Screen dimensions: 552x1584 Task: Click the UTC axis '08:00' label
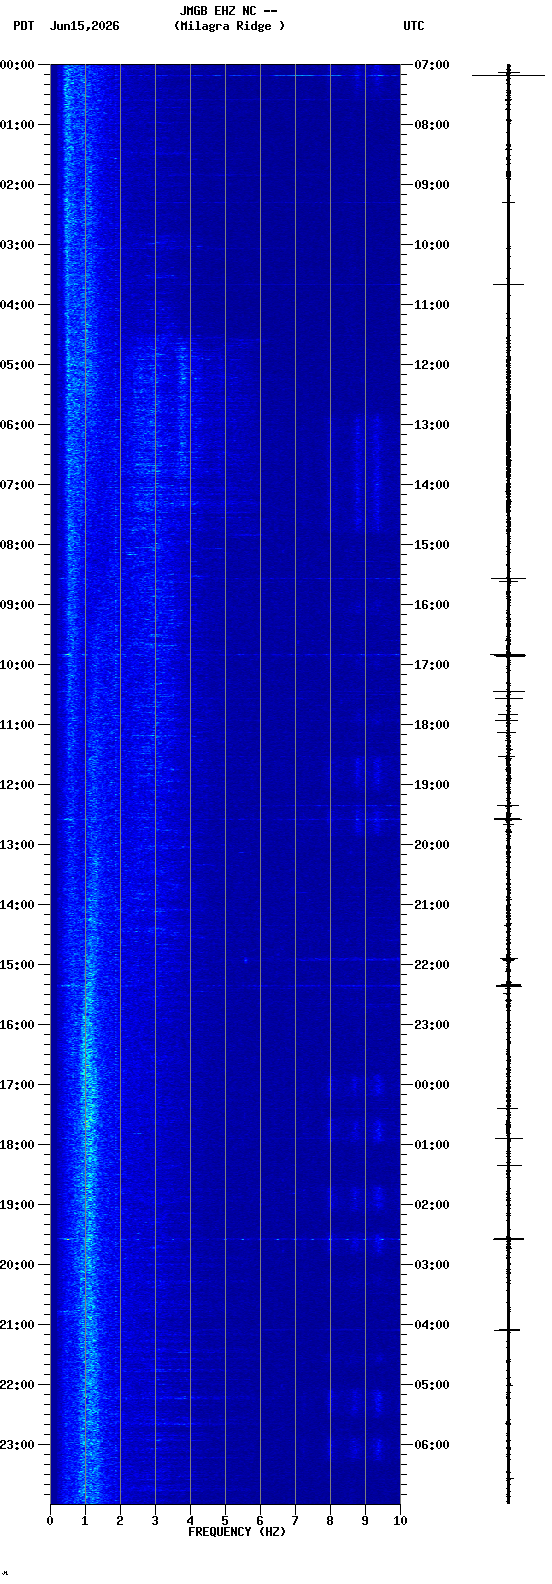tap(432, 125)
